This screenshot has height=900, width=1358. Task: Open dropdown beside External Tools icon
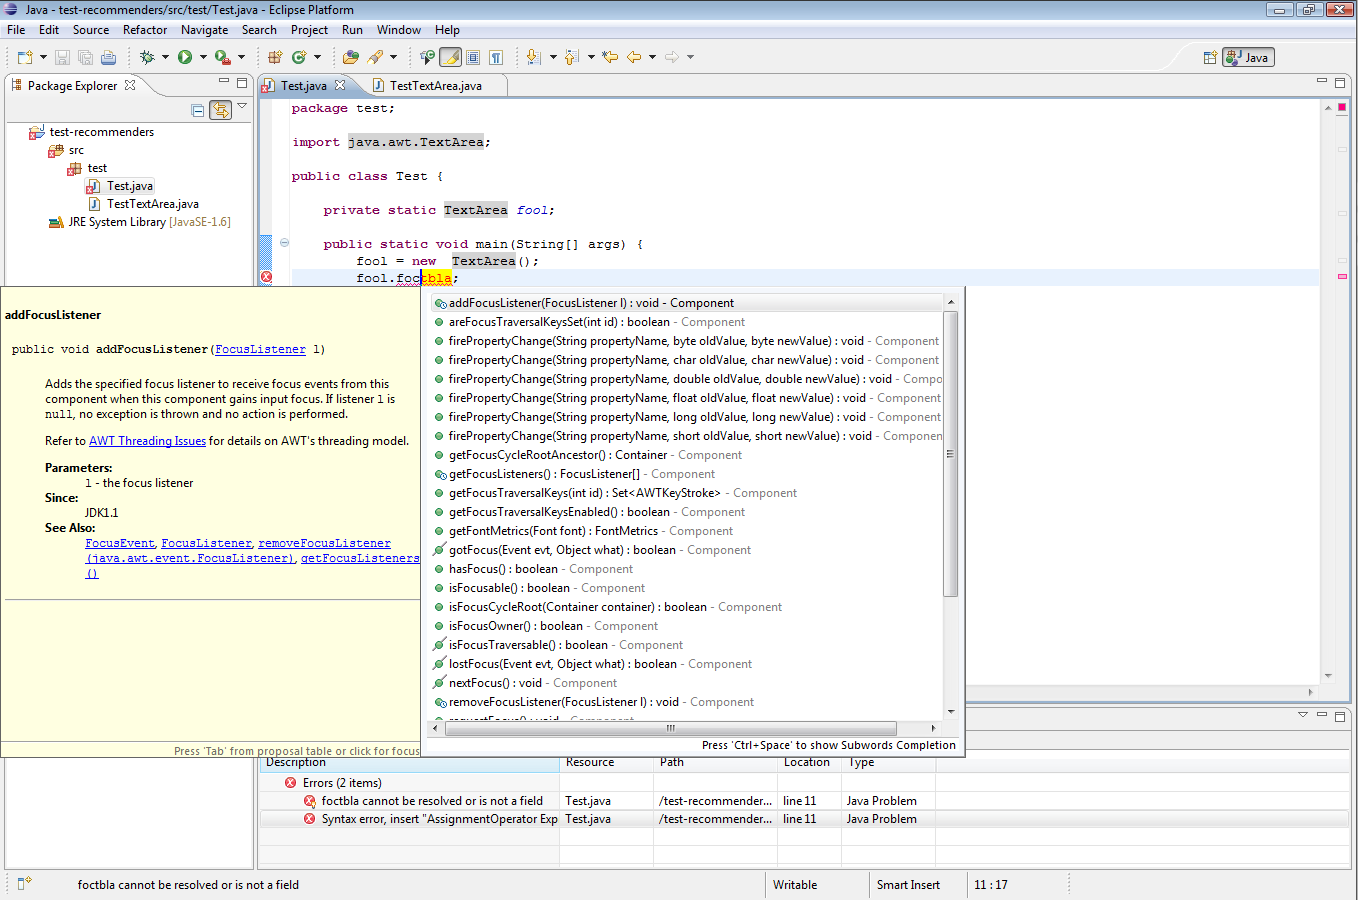point(241,57)
